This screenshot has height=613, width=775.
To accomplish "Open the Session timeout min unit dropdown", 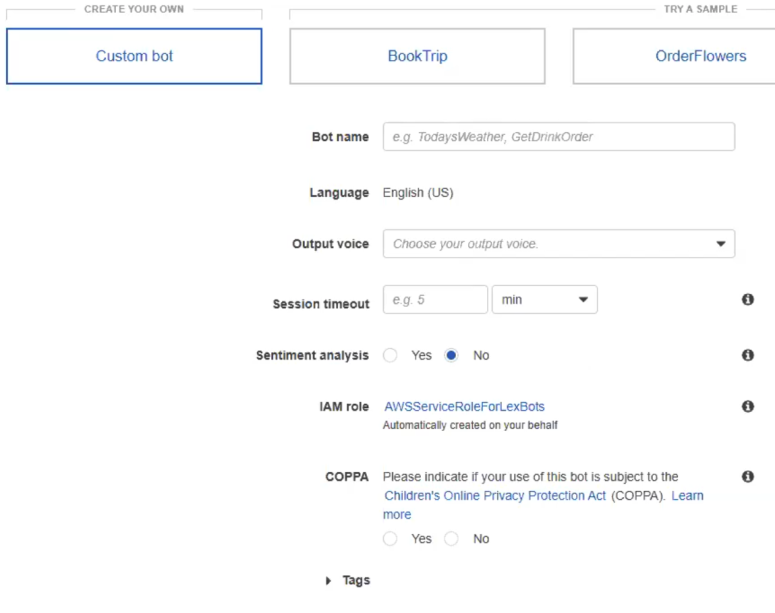I will [544, 300].
